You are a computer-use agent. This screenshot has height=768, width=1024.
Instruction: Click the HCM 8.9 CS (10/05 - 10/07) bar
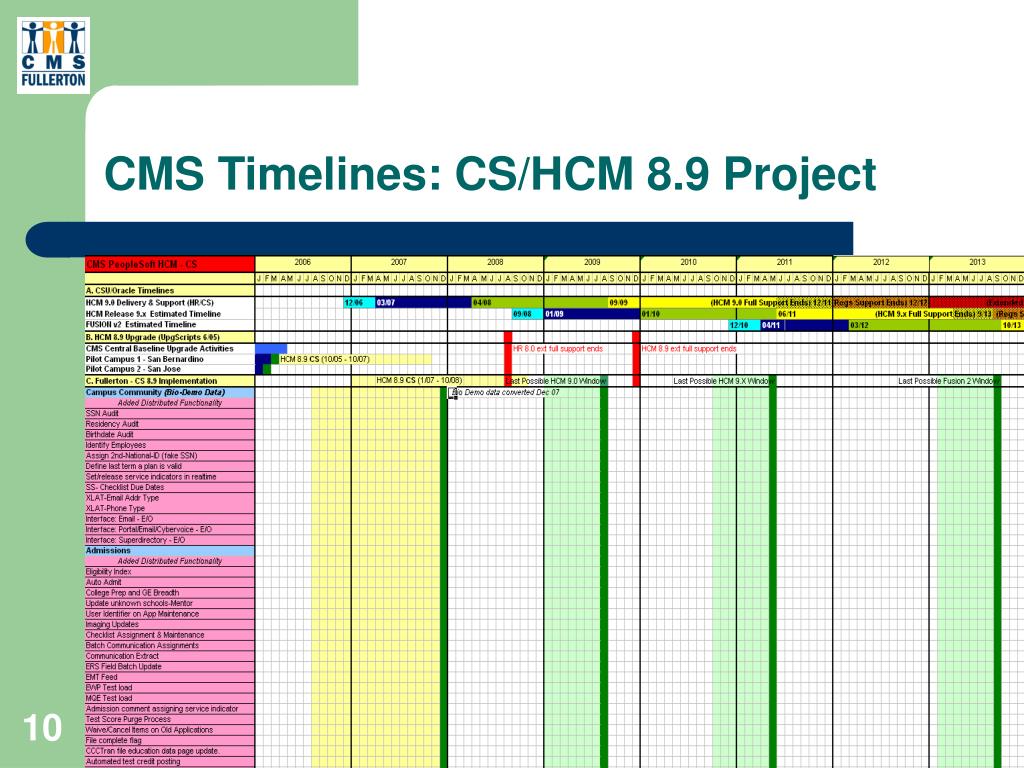point(355,359)
